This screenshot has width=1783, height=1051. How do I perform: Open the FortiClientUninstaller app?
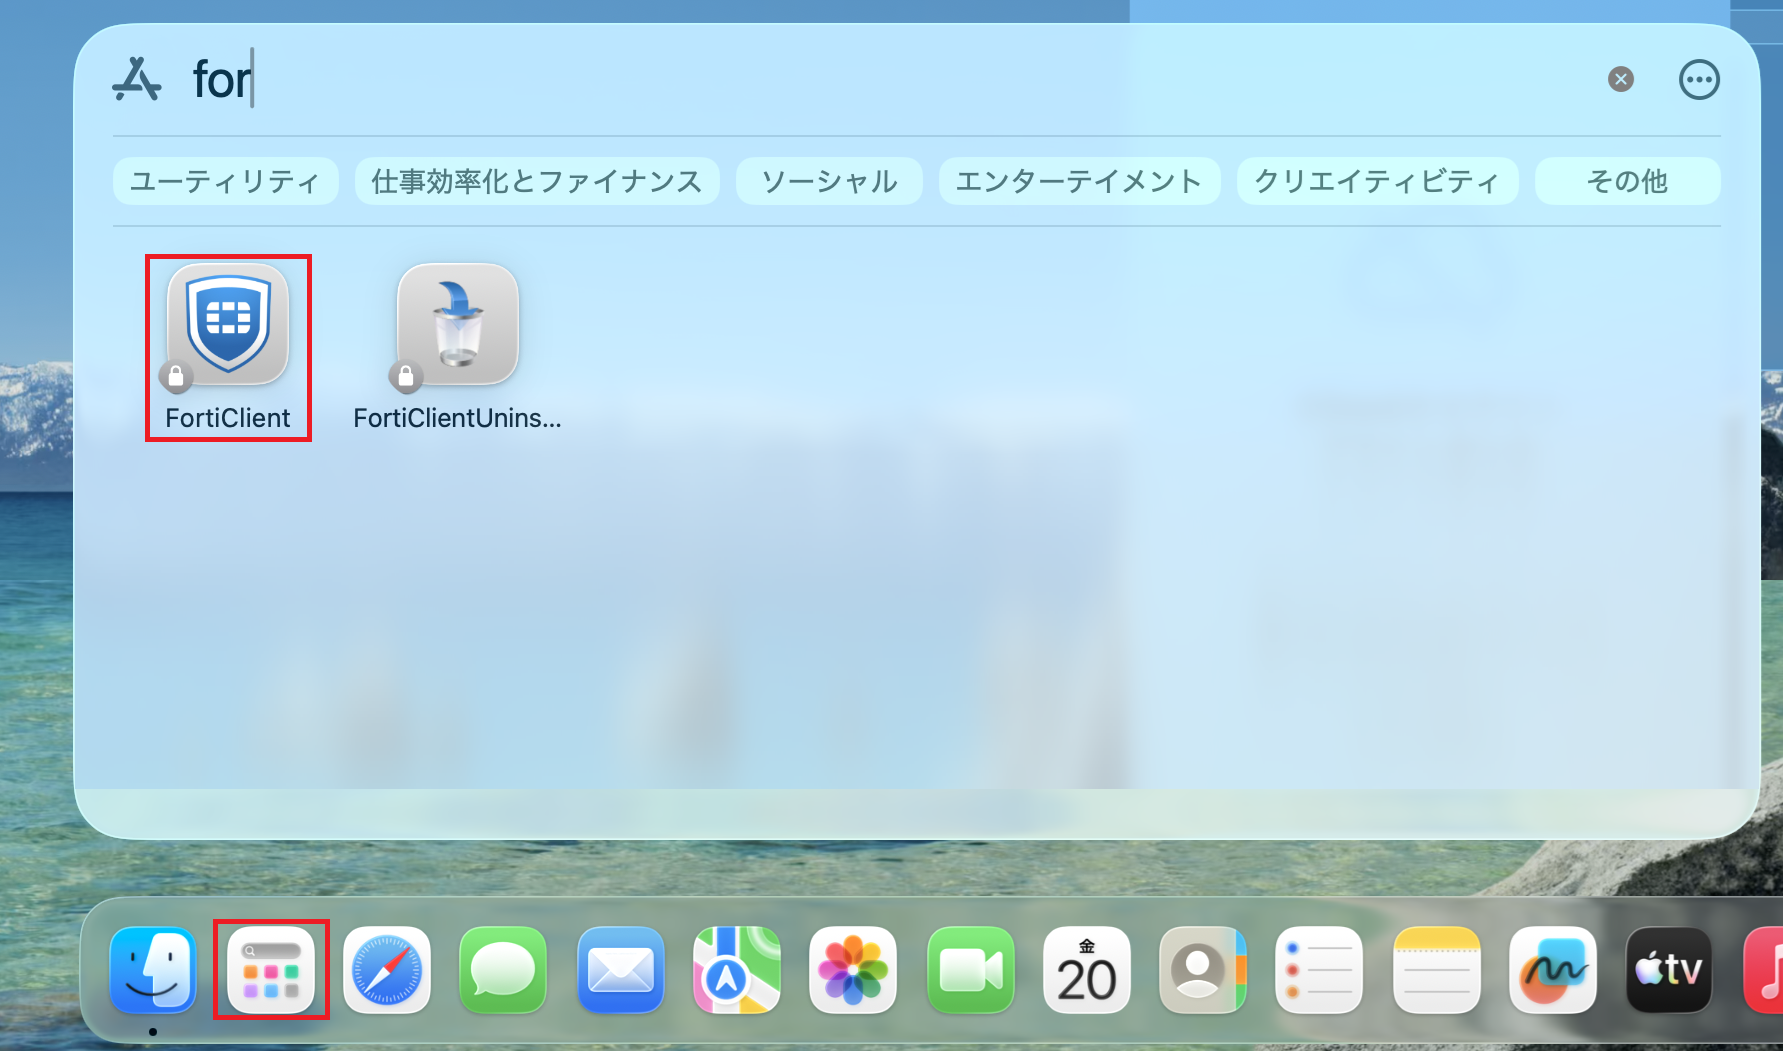(x=458, y=327)
